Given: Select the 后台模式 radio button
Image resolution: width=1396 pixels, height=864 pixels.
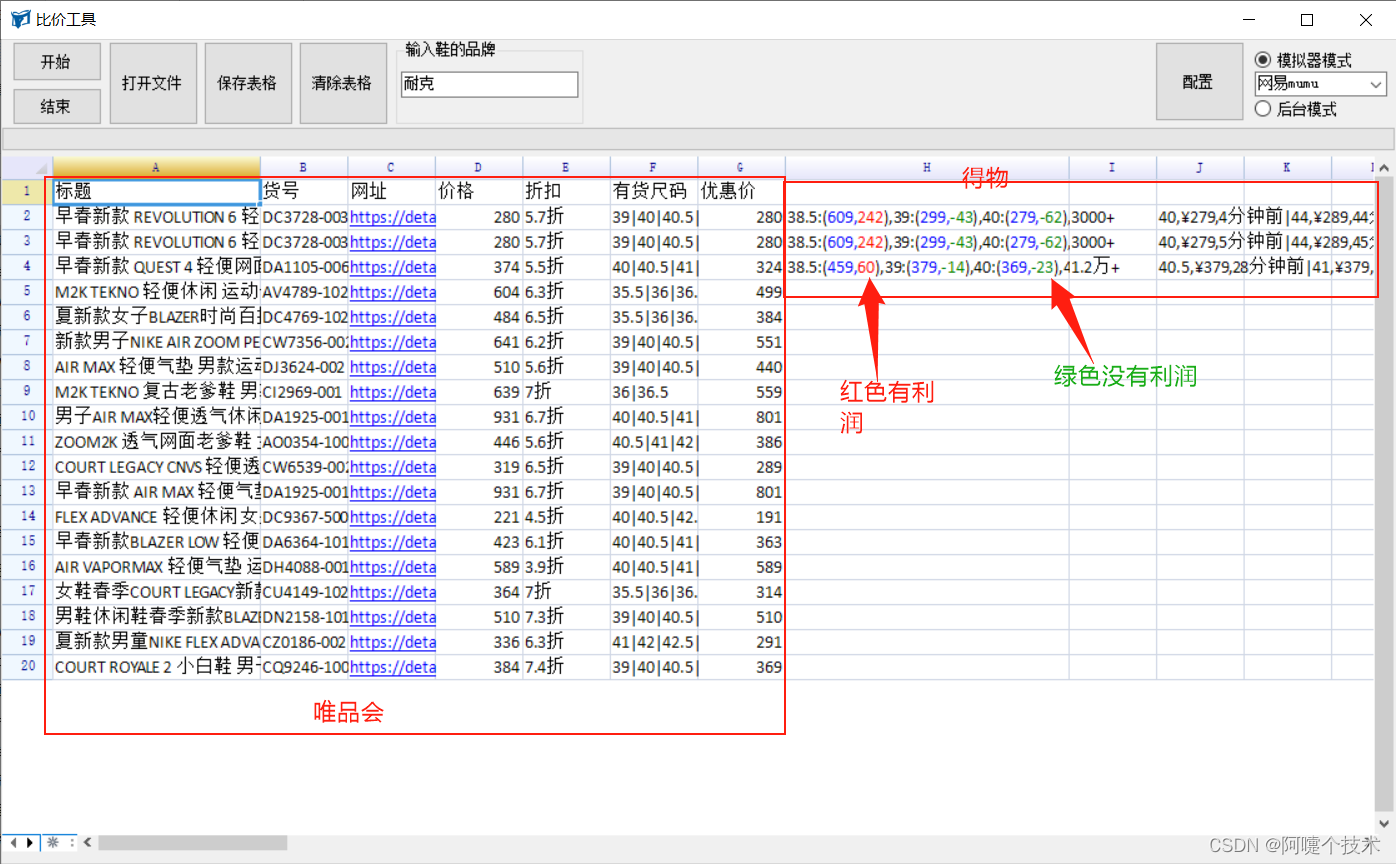Looking at the screenshot, I should pyautogui.click(x=1262, y=109).
